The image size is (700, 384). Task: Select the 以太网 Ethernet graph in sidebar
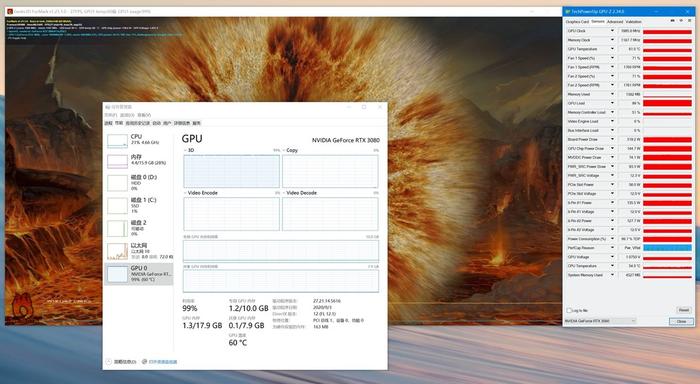click(117, 251)
